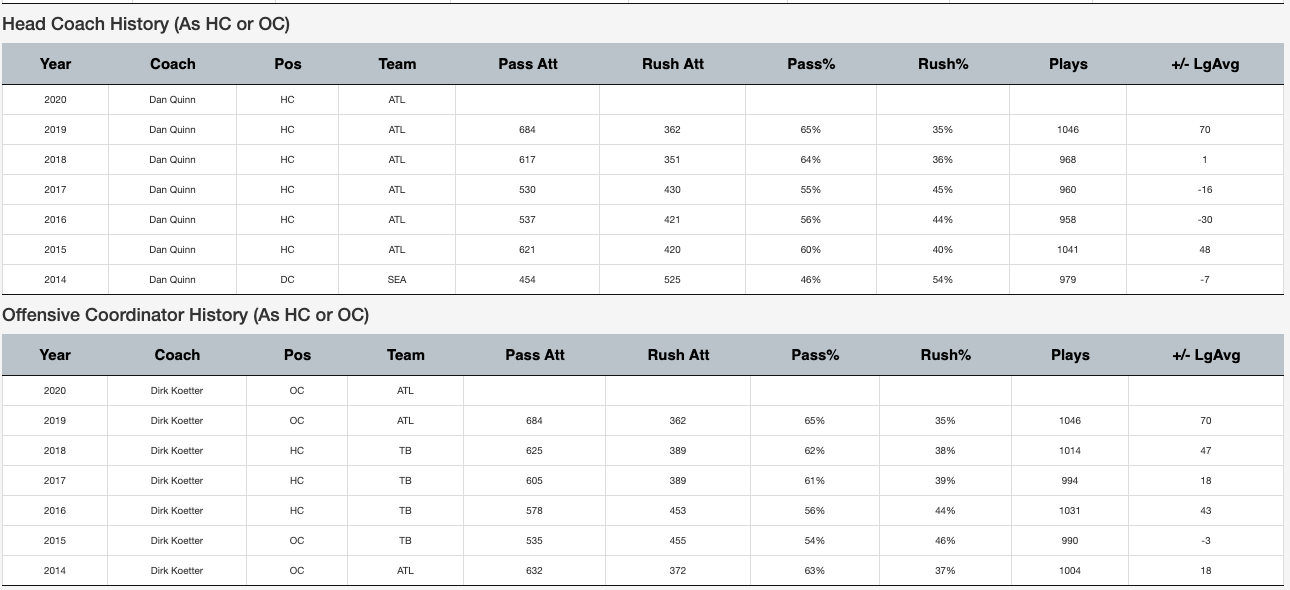Click the 1031 plays value for 2016
Screen dimensions: 1290x590
tap(1070, 511)
